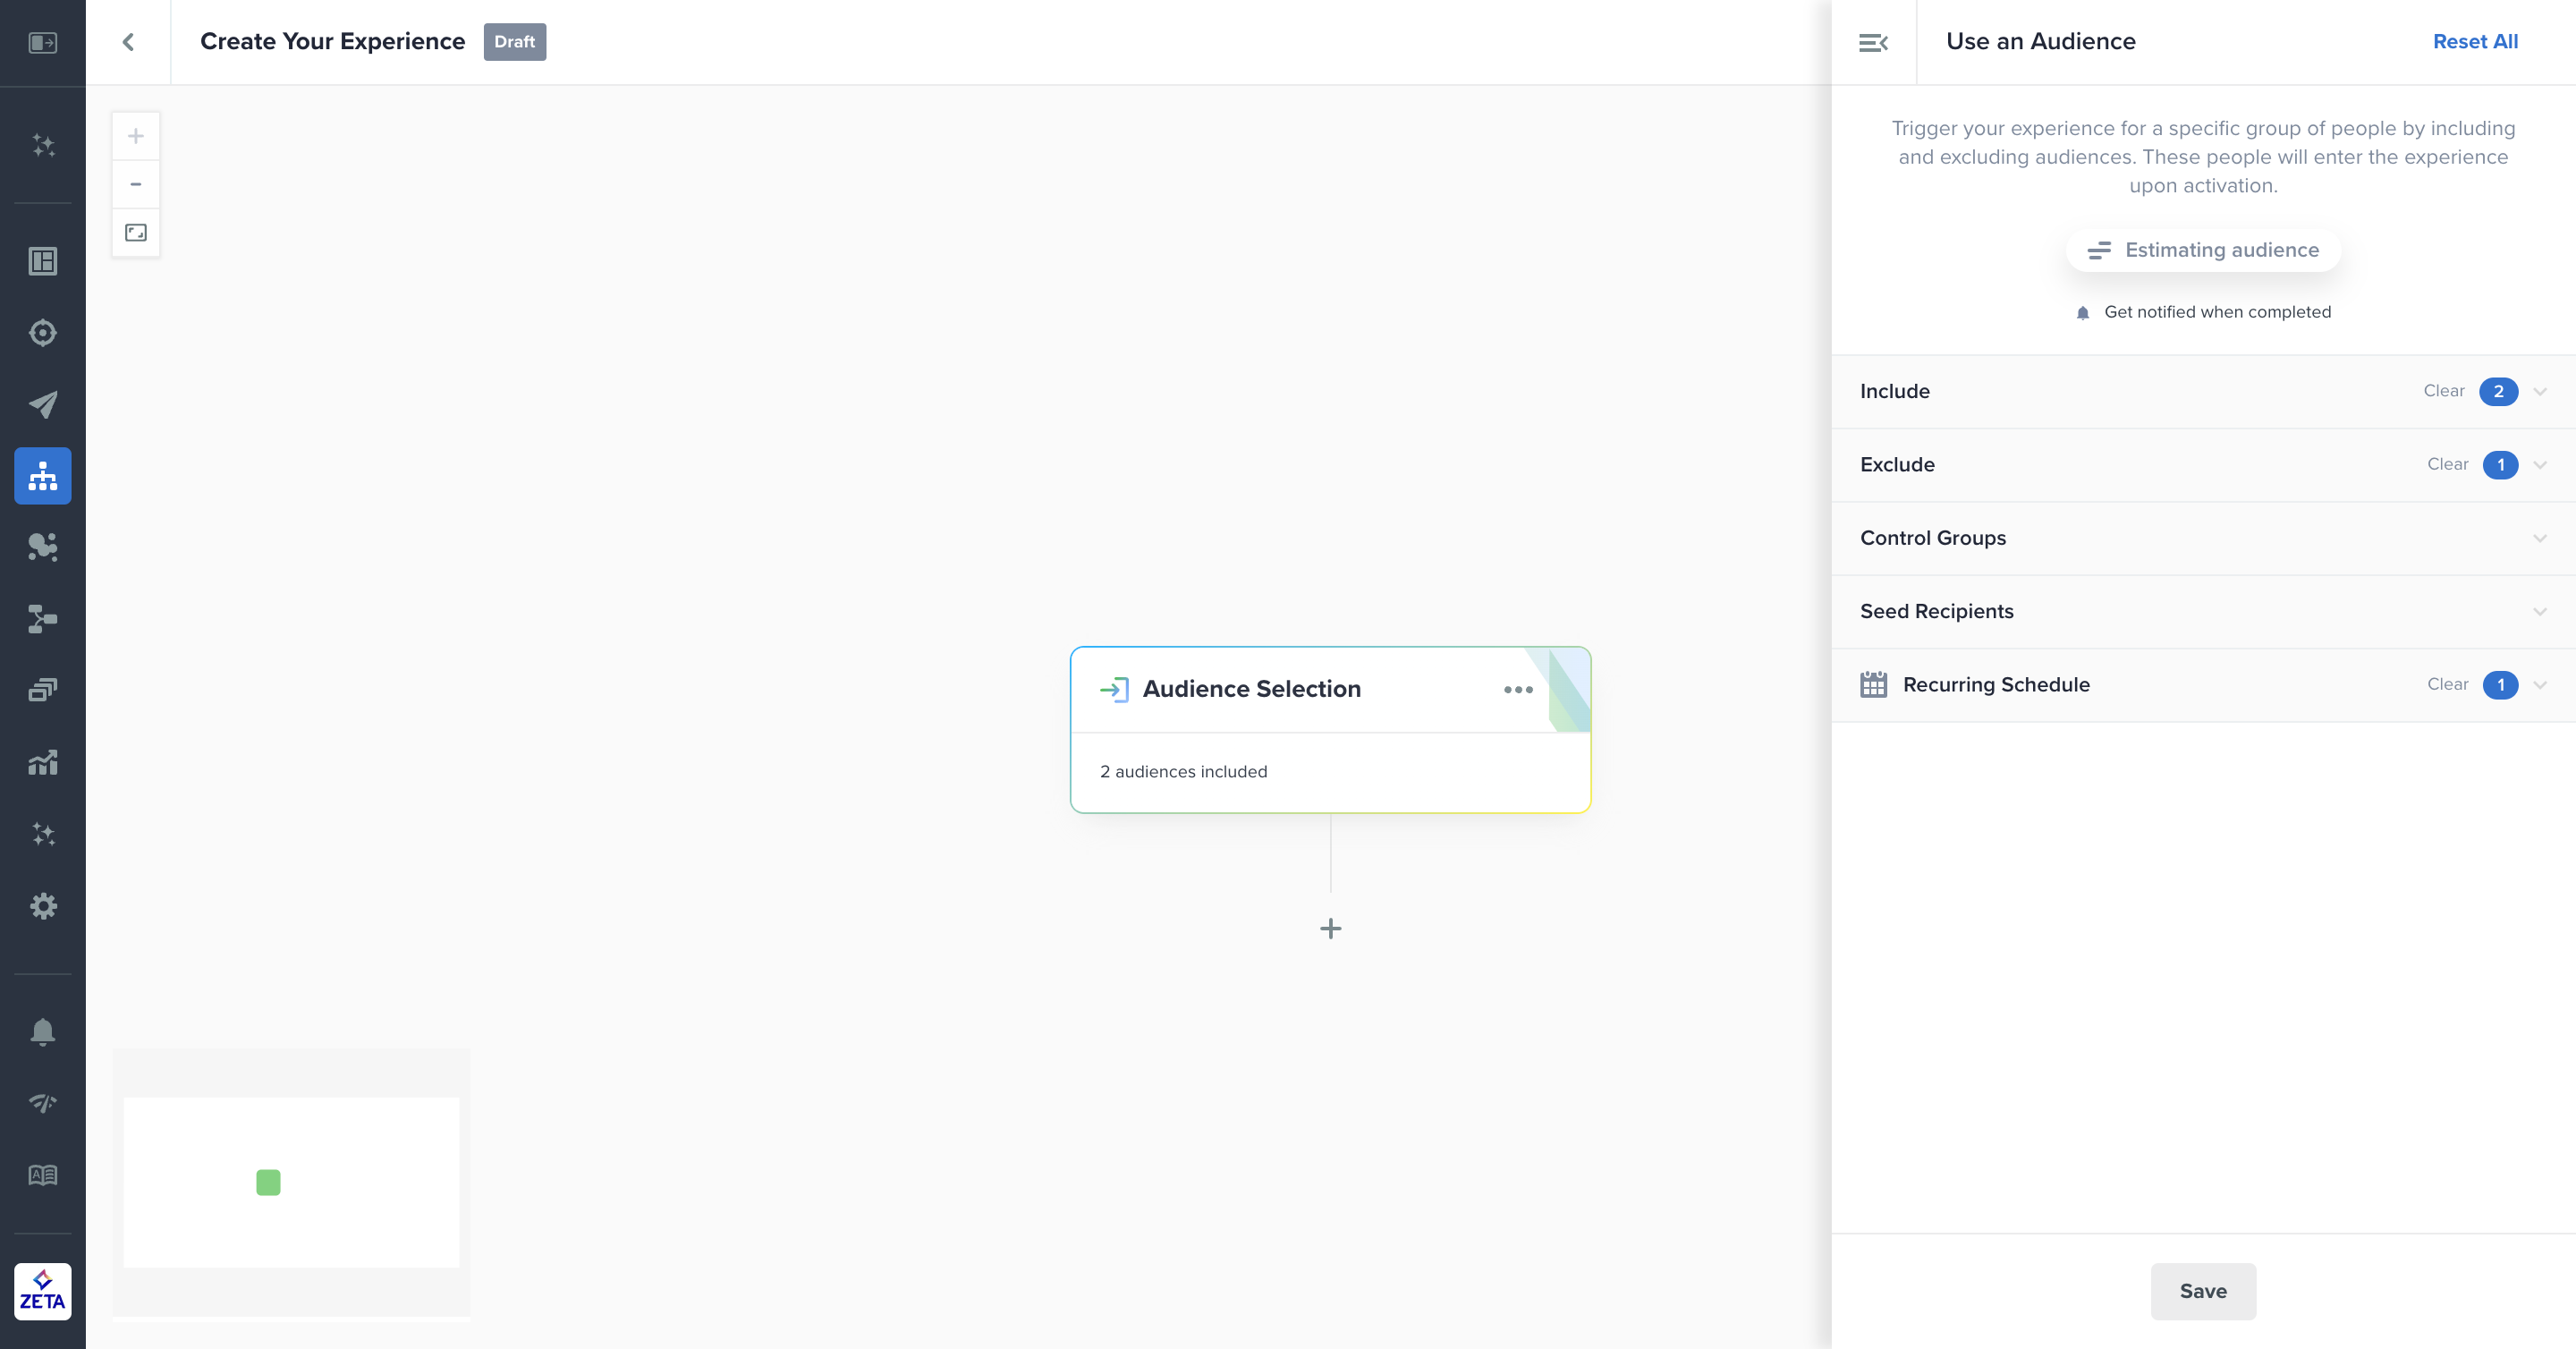
Task: Zoom out on the canvas
Action: 136,184
